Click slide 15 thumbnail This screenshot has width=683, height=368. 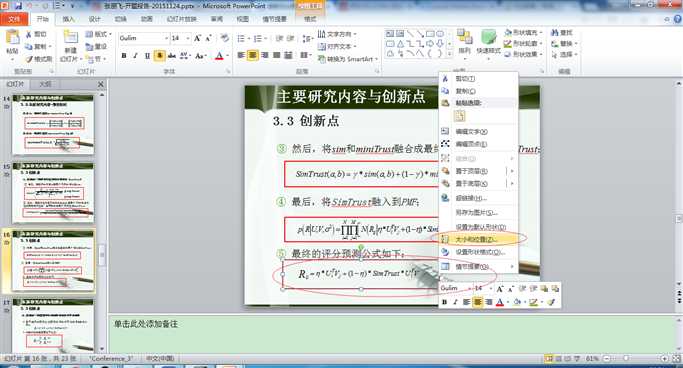tap(53, 192)
